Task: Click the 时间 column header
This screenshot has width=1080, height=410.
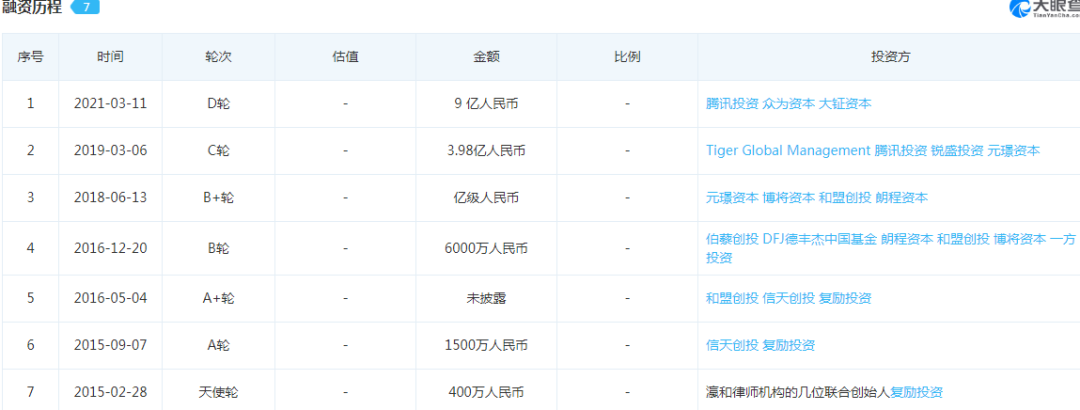Action: [x=110, y=57]
